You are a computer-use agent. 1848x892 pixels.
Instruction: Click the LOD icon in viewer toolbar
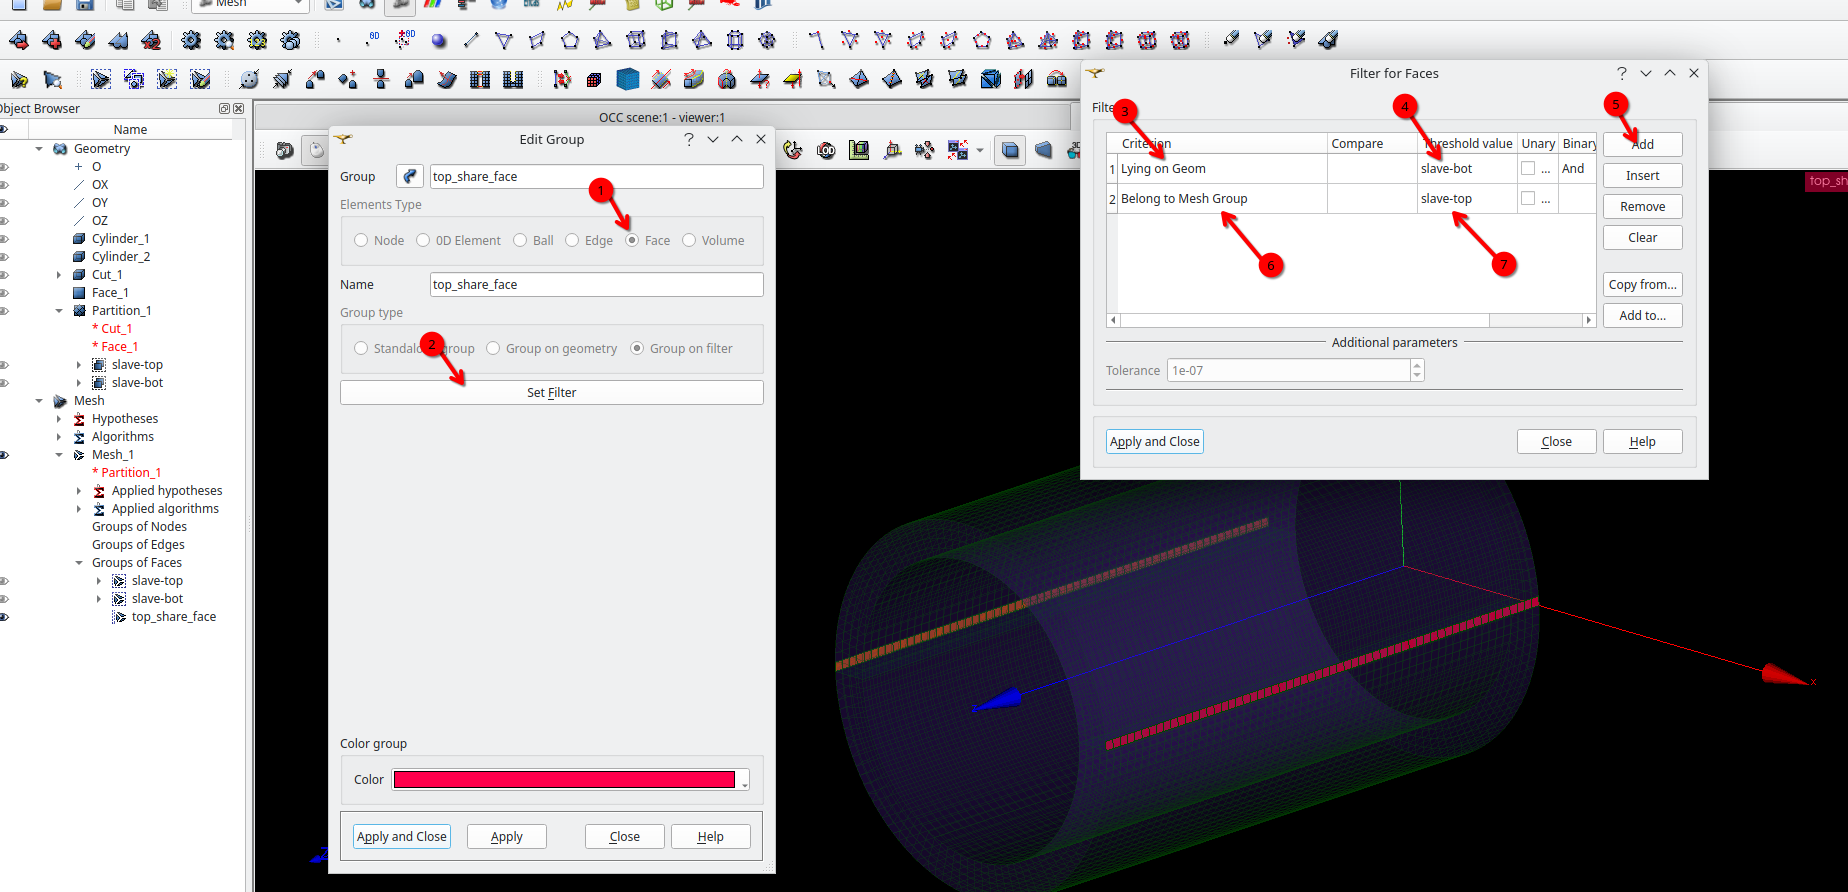[826, 150]
